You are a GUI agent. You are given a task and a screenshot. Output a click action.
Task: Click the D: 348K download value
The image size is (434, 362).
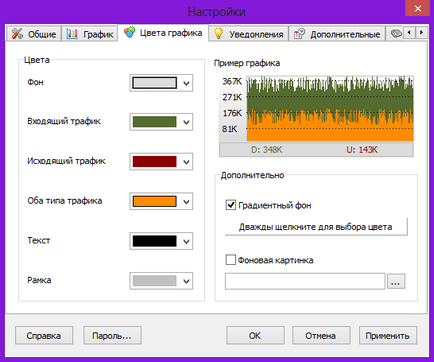point(267,150)
